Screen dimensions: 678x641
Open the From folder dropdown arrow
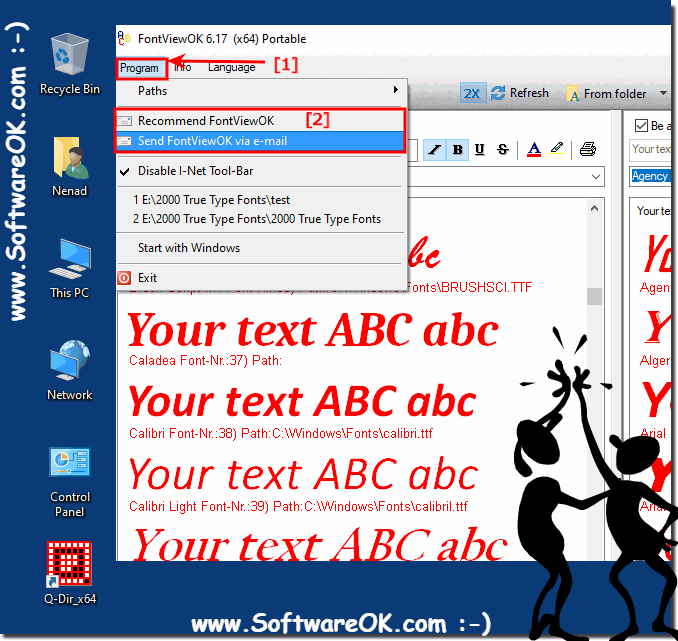click(x=663, y=93)
